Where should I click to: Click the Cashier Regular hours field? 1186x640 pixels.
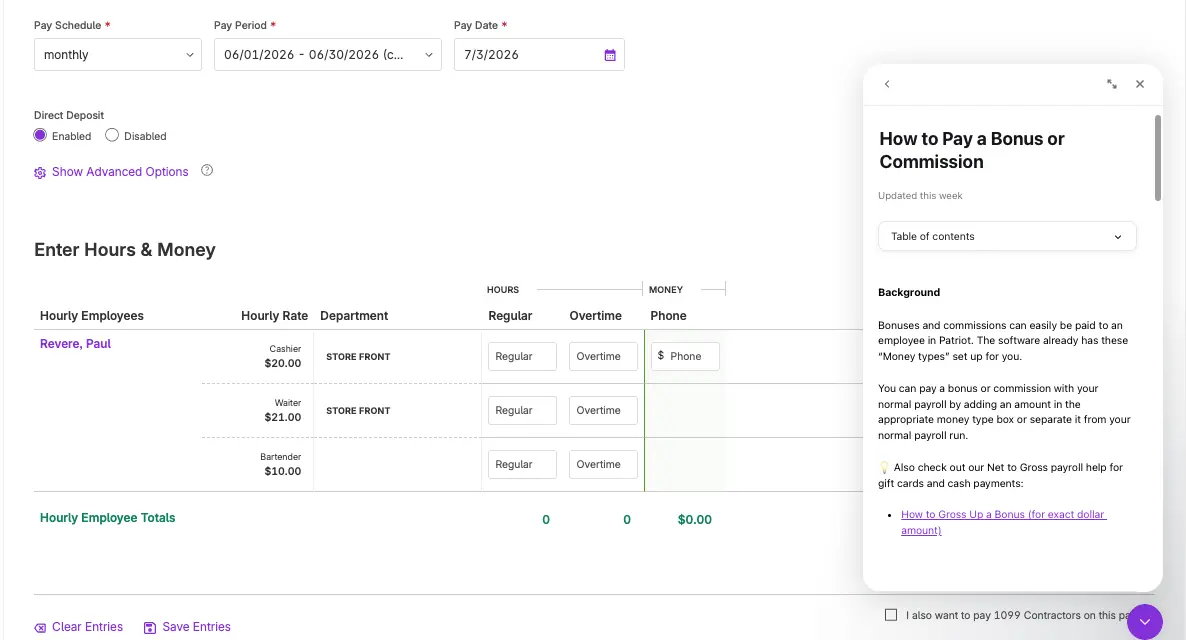(522, 356)
